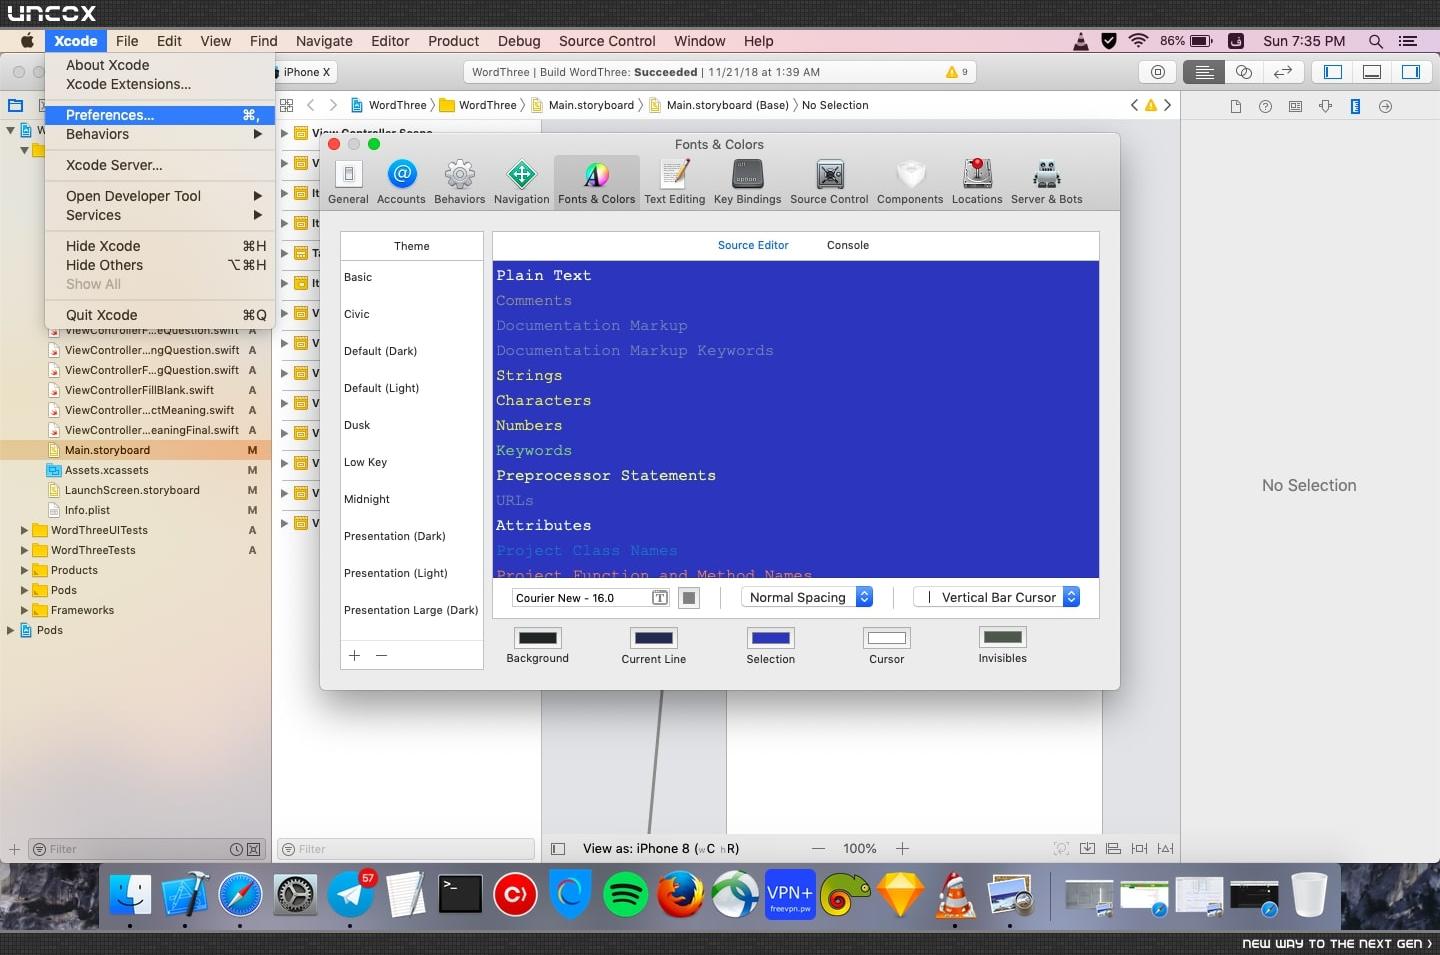
Task: Toggle recent files filter in navigator
Action: coord(236,849)
